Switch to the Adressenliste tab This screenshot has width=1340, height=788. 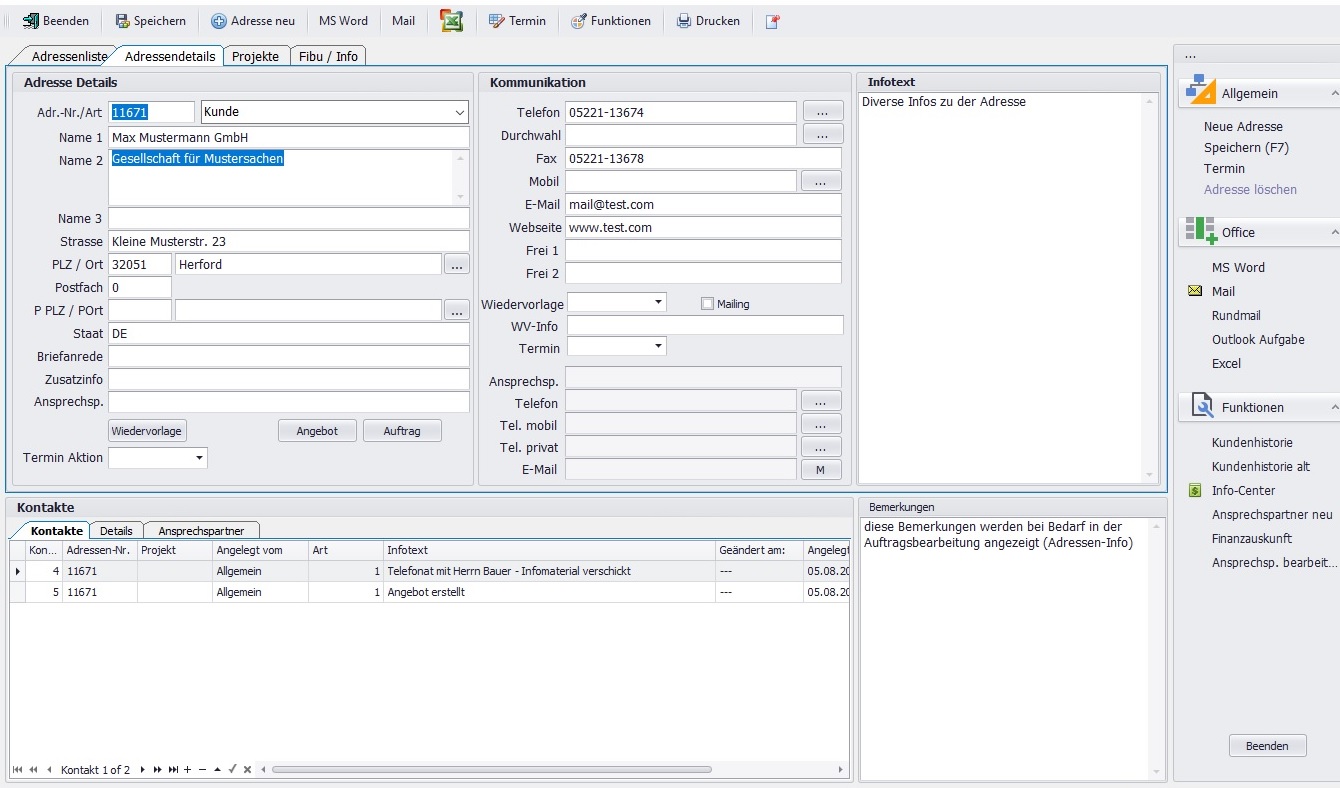coord(68,56)
